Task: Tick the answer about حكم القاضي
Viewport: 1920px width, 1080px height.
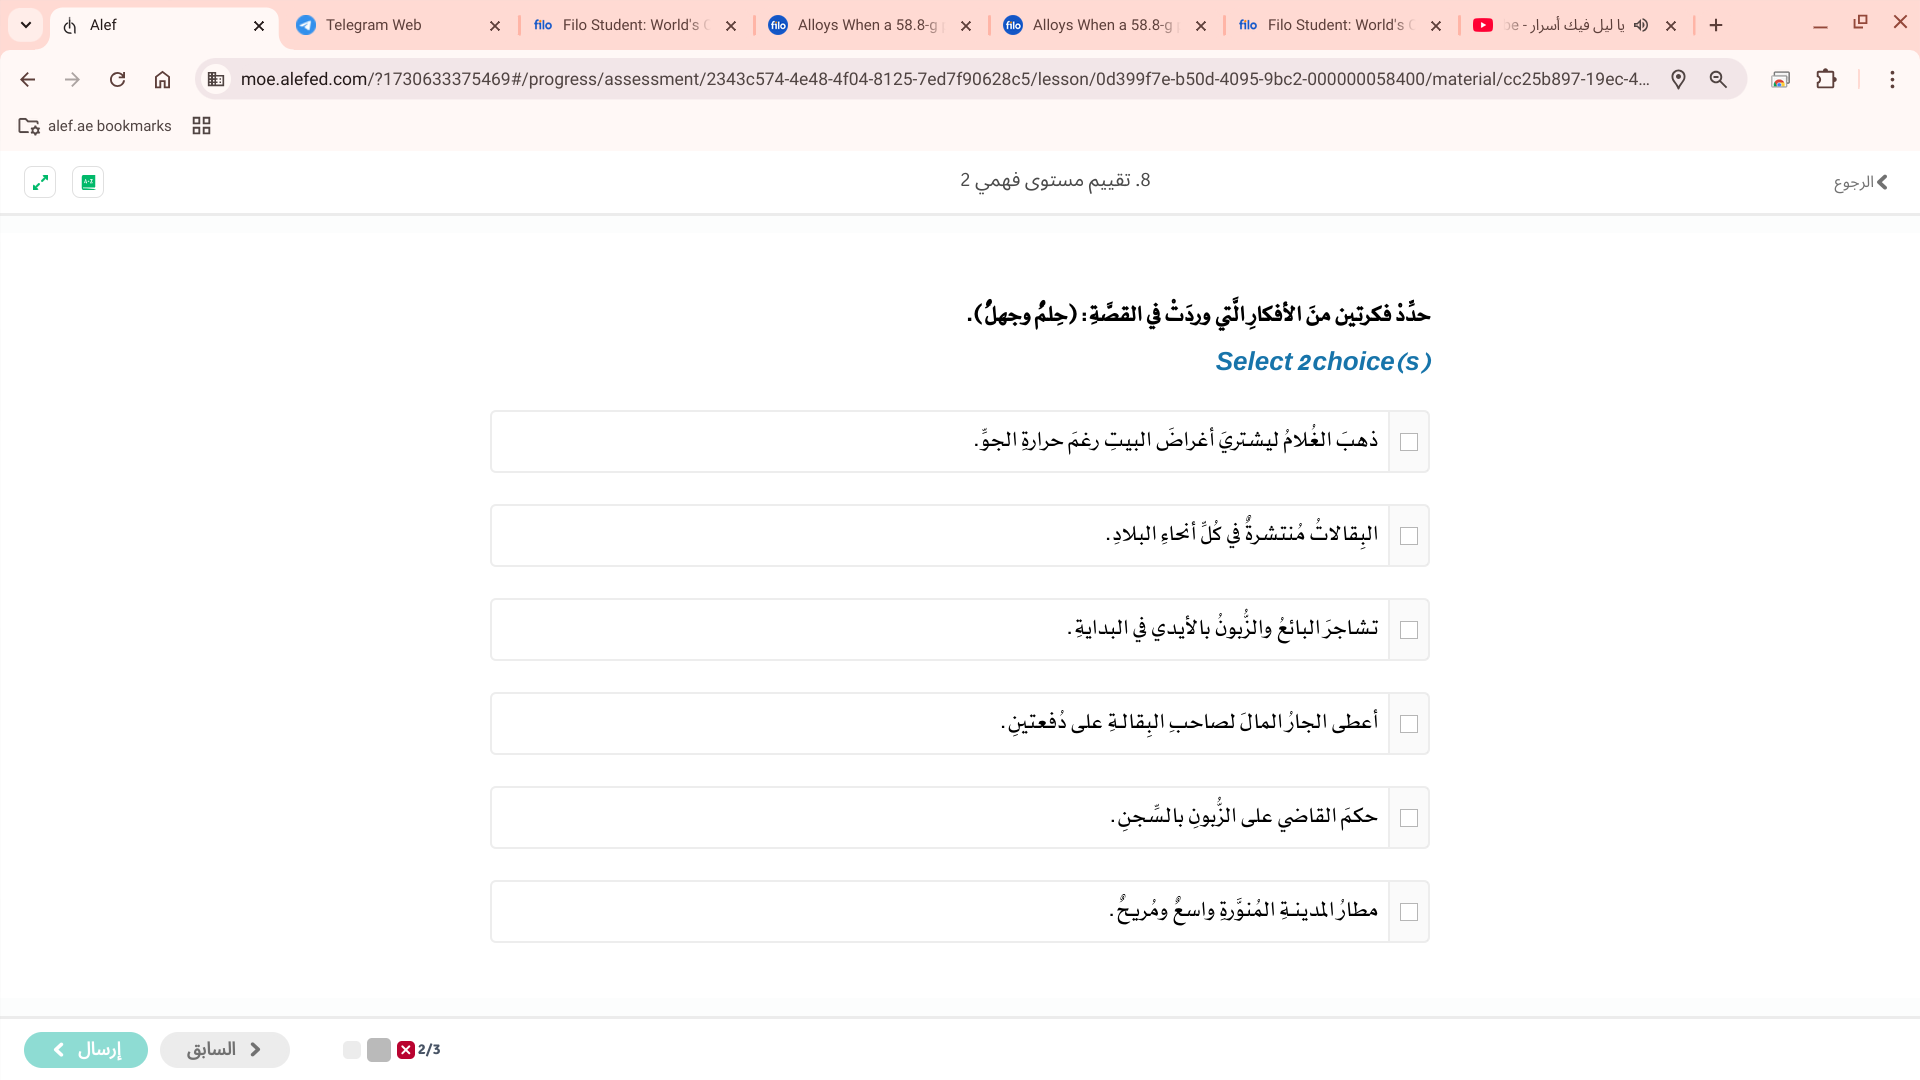Action: coord(1409,818)
